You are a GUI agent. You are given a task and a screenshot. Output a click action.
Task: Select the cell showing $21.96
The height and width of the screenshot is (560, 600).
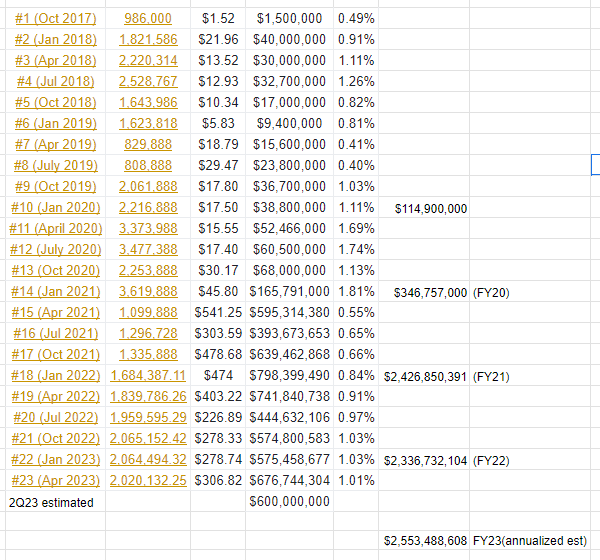pos(218,39)
